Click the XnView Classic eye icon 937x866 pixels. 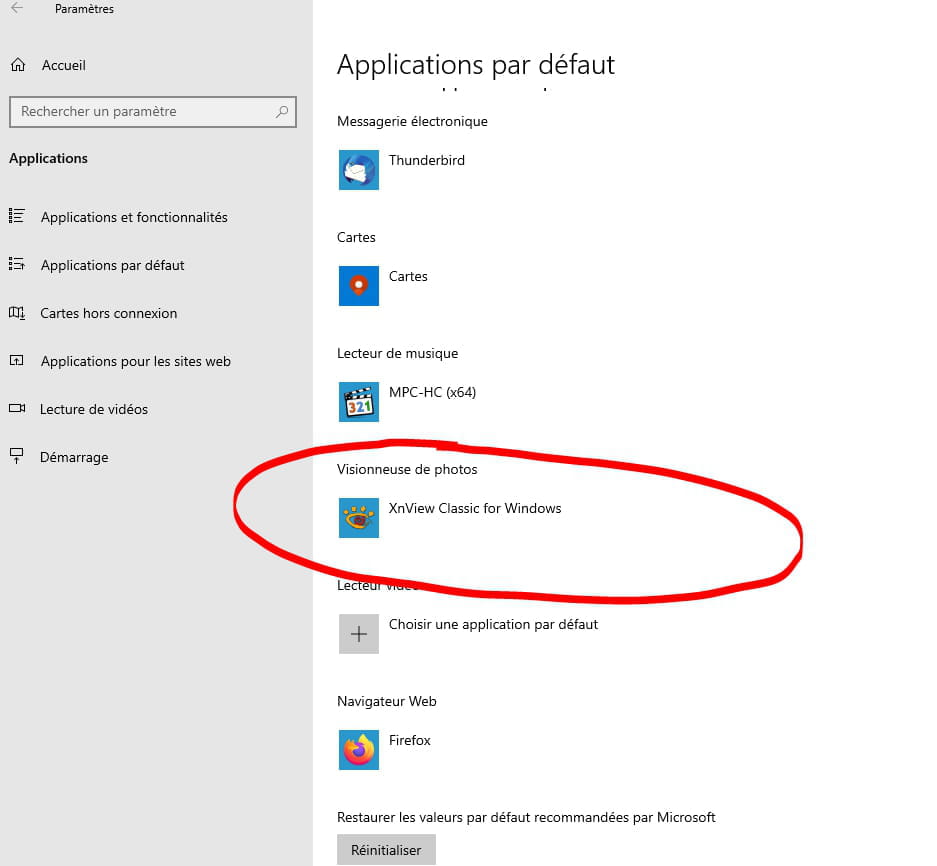(358, 518)
